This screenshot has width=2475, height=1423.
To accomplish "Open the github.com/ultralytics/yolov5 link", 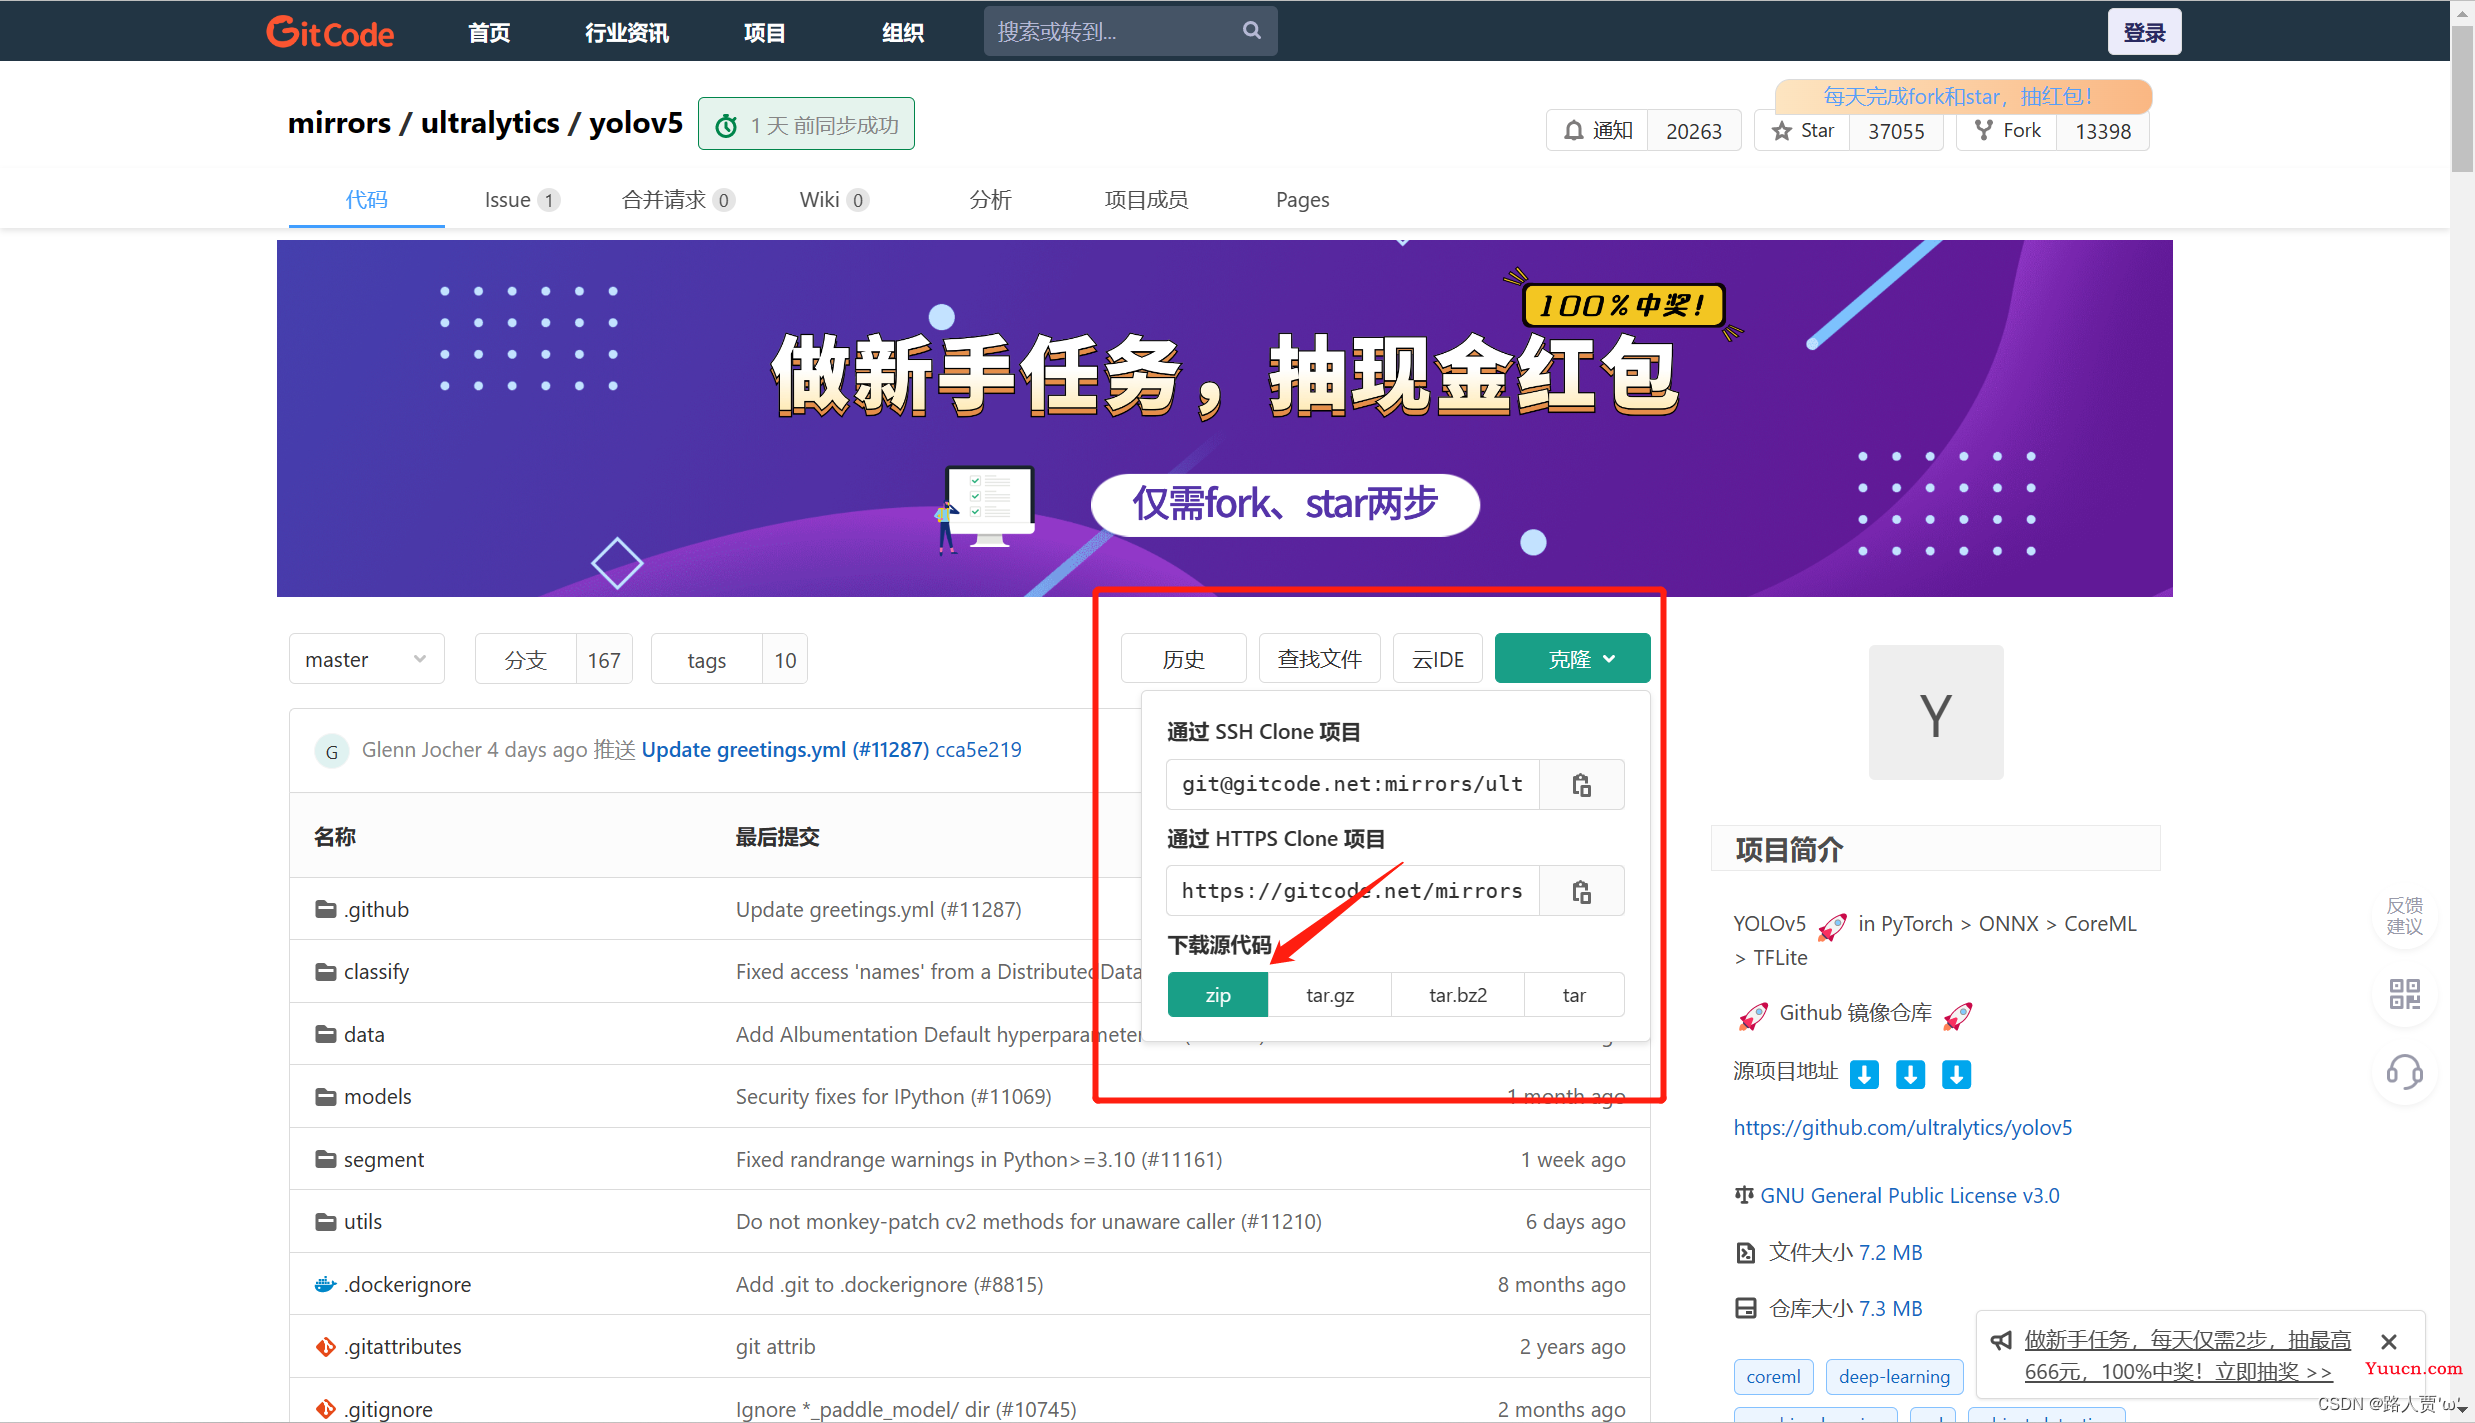I will pos(1902,1128).
